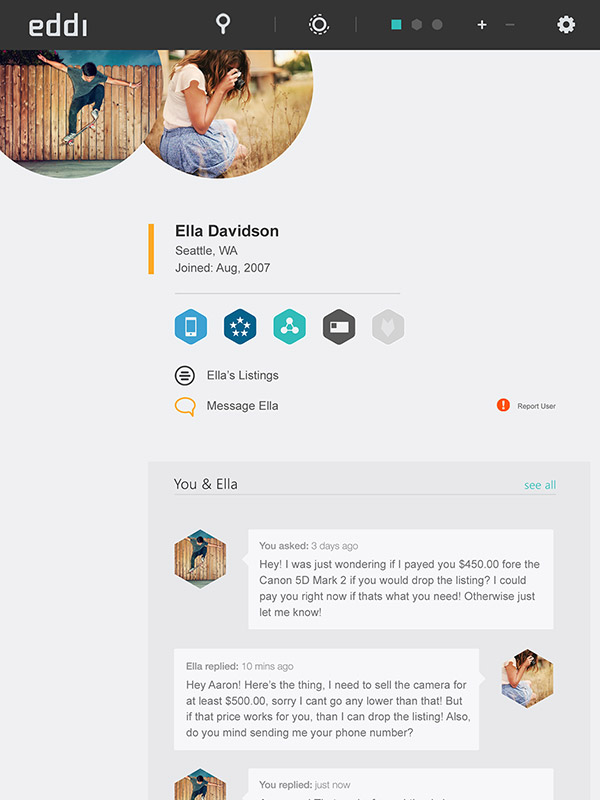Select the grey circle view toggle
The height and width of the screenshot is (800, 600).
coord(437,24)
